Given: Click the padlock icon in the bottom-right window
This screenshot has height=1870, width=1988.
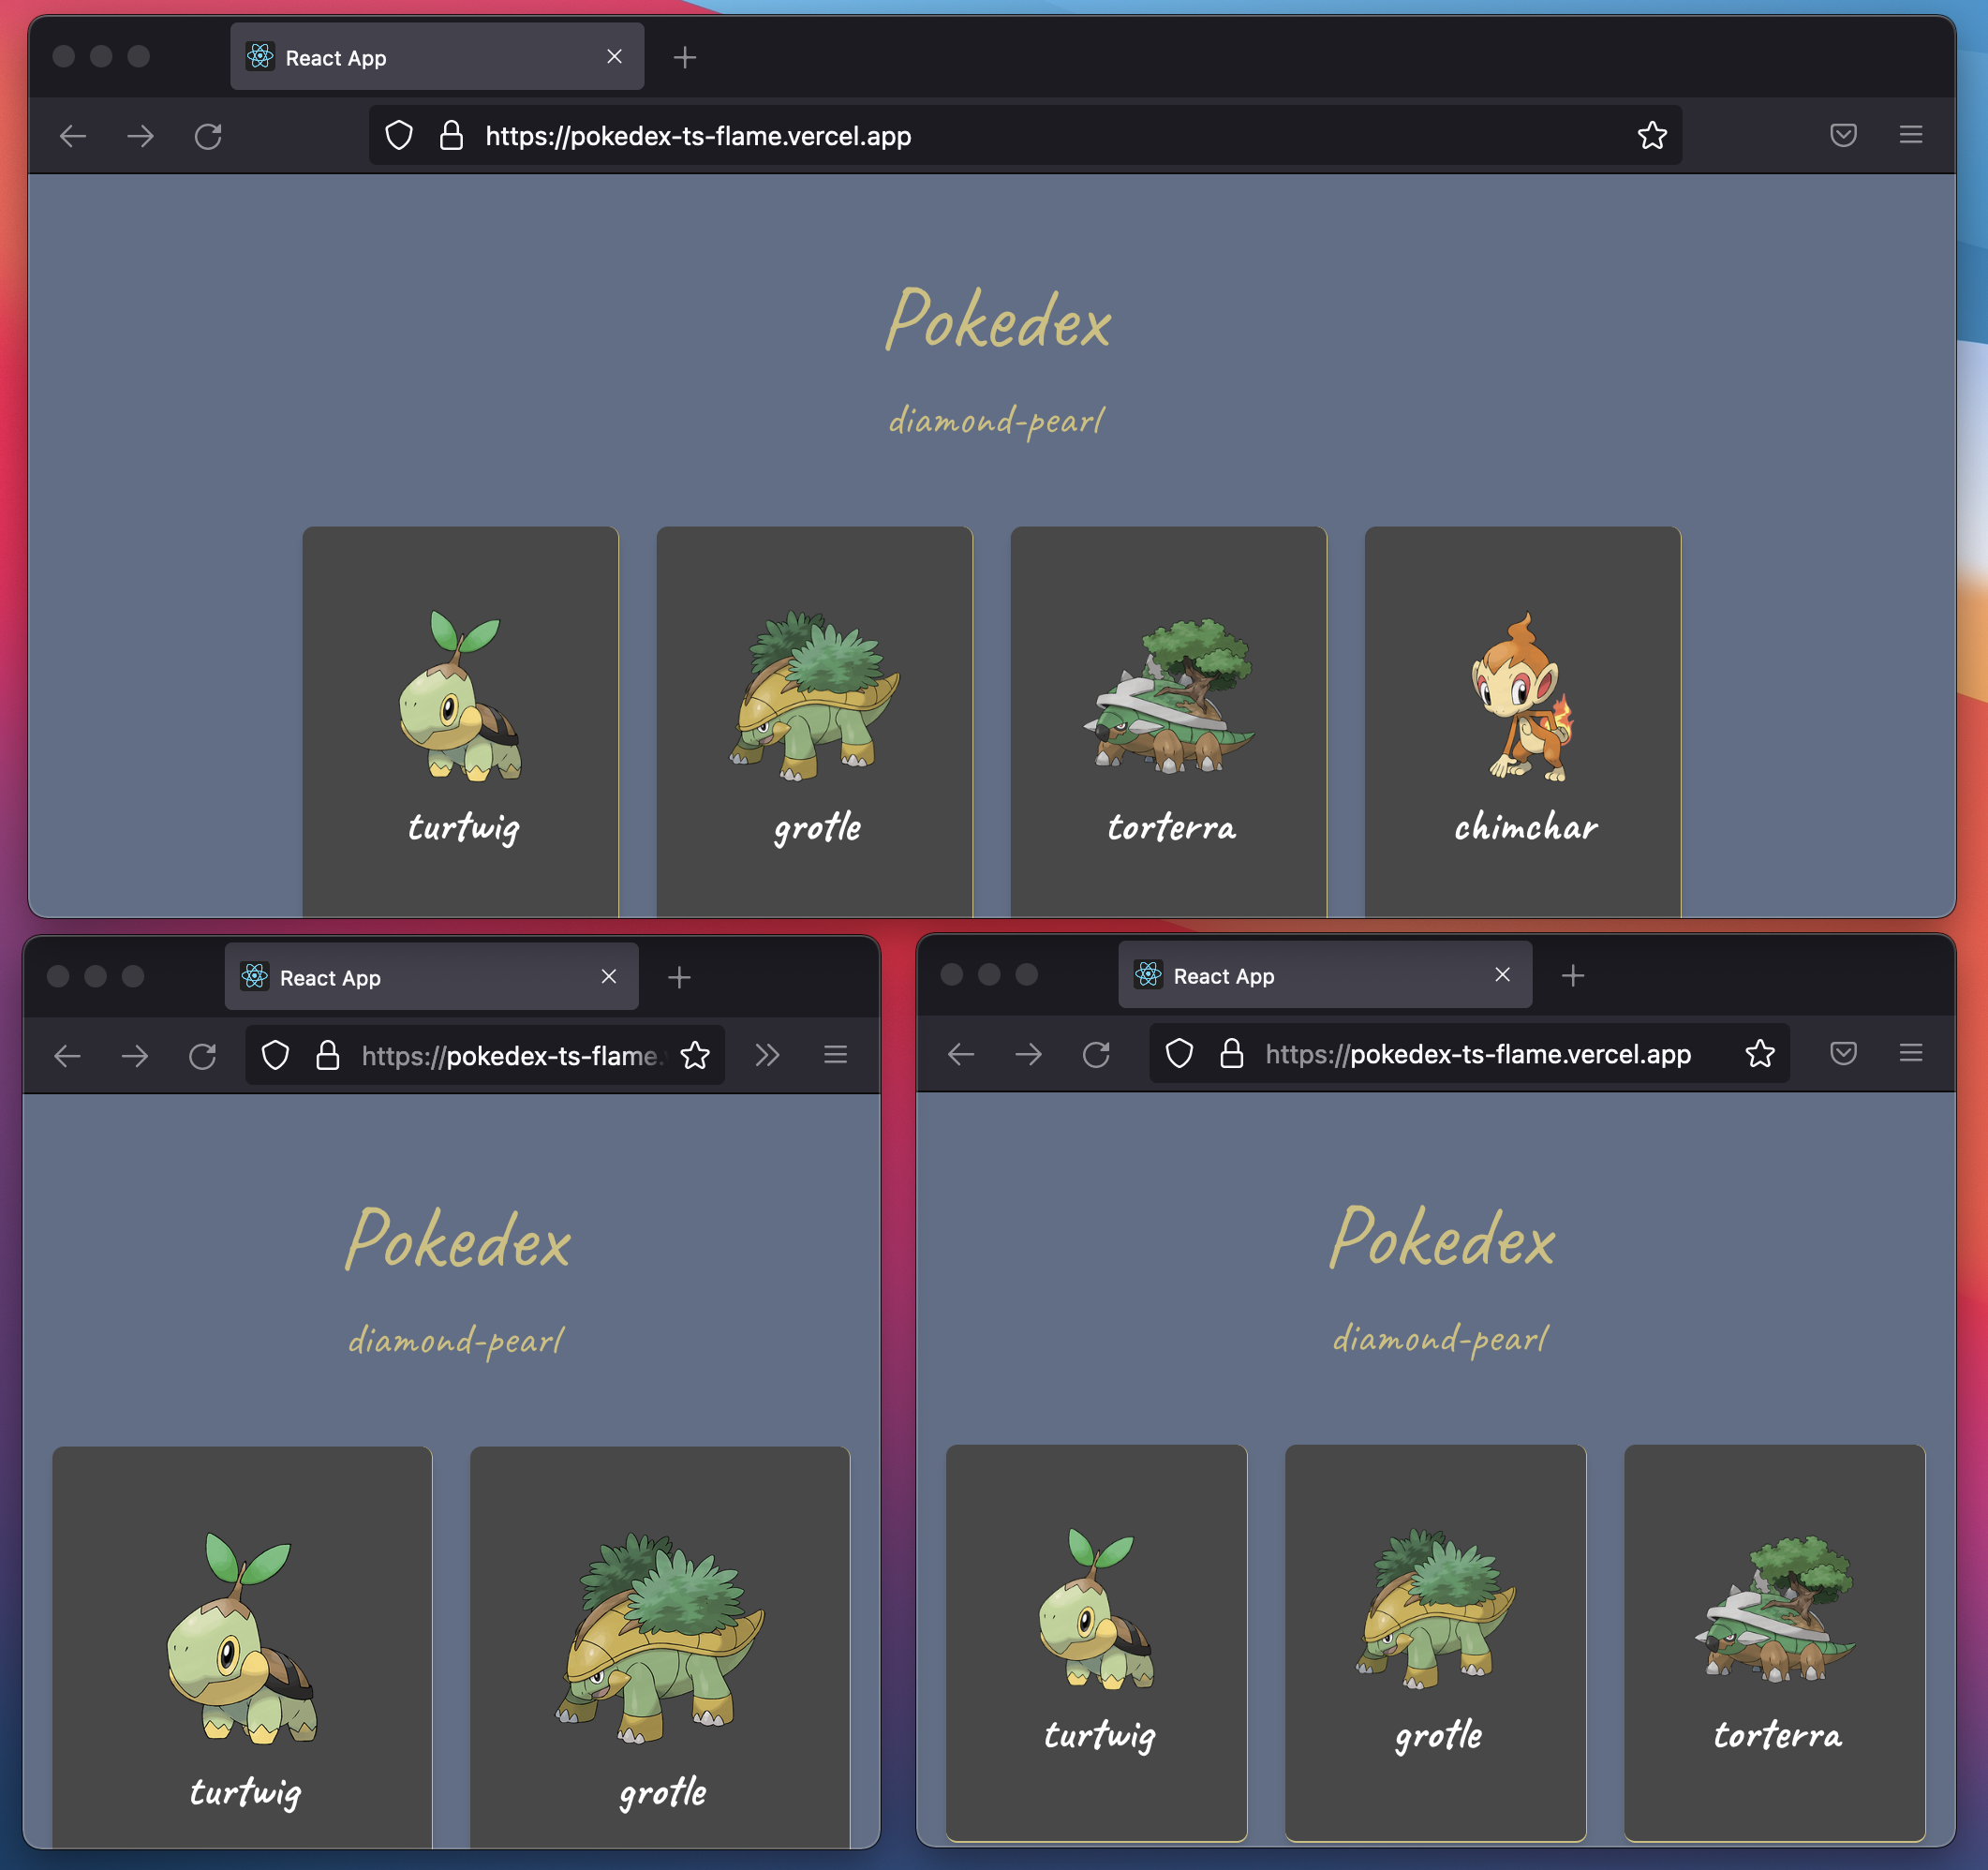Looking at the screenshot, I should click(x=1231, y=1054).
